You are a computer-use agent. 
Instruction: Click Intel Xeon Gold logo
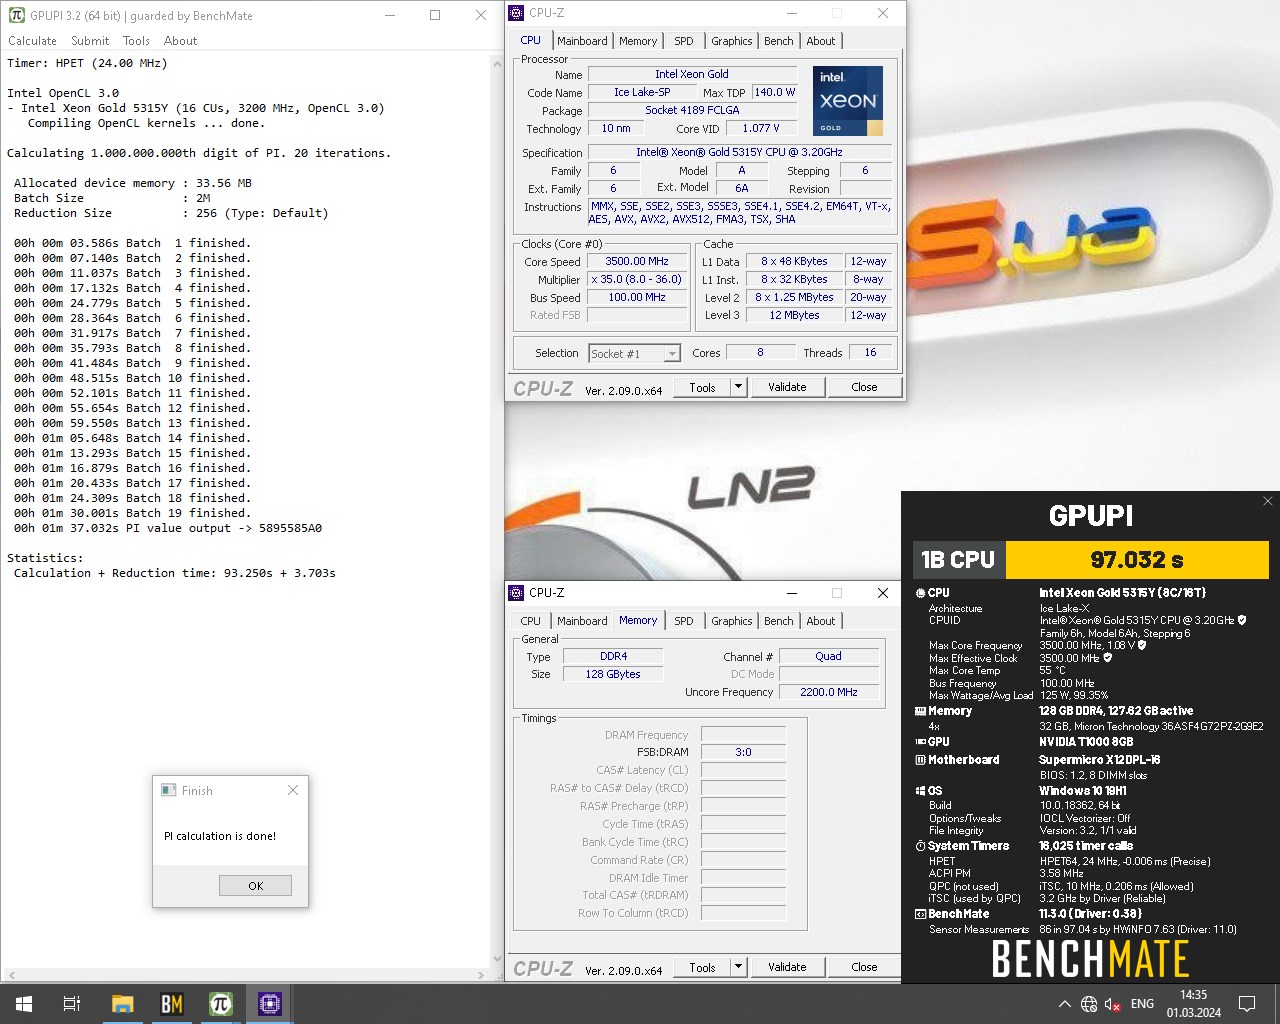click(x=848, y=100)
